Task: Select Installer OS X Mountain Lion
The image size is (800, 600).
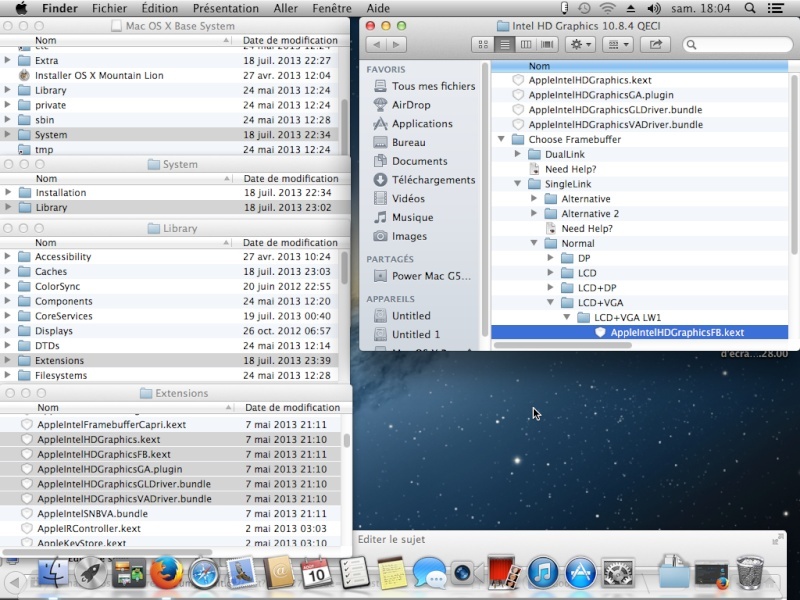Action: (x=169, y=76)
